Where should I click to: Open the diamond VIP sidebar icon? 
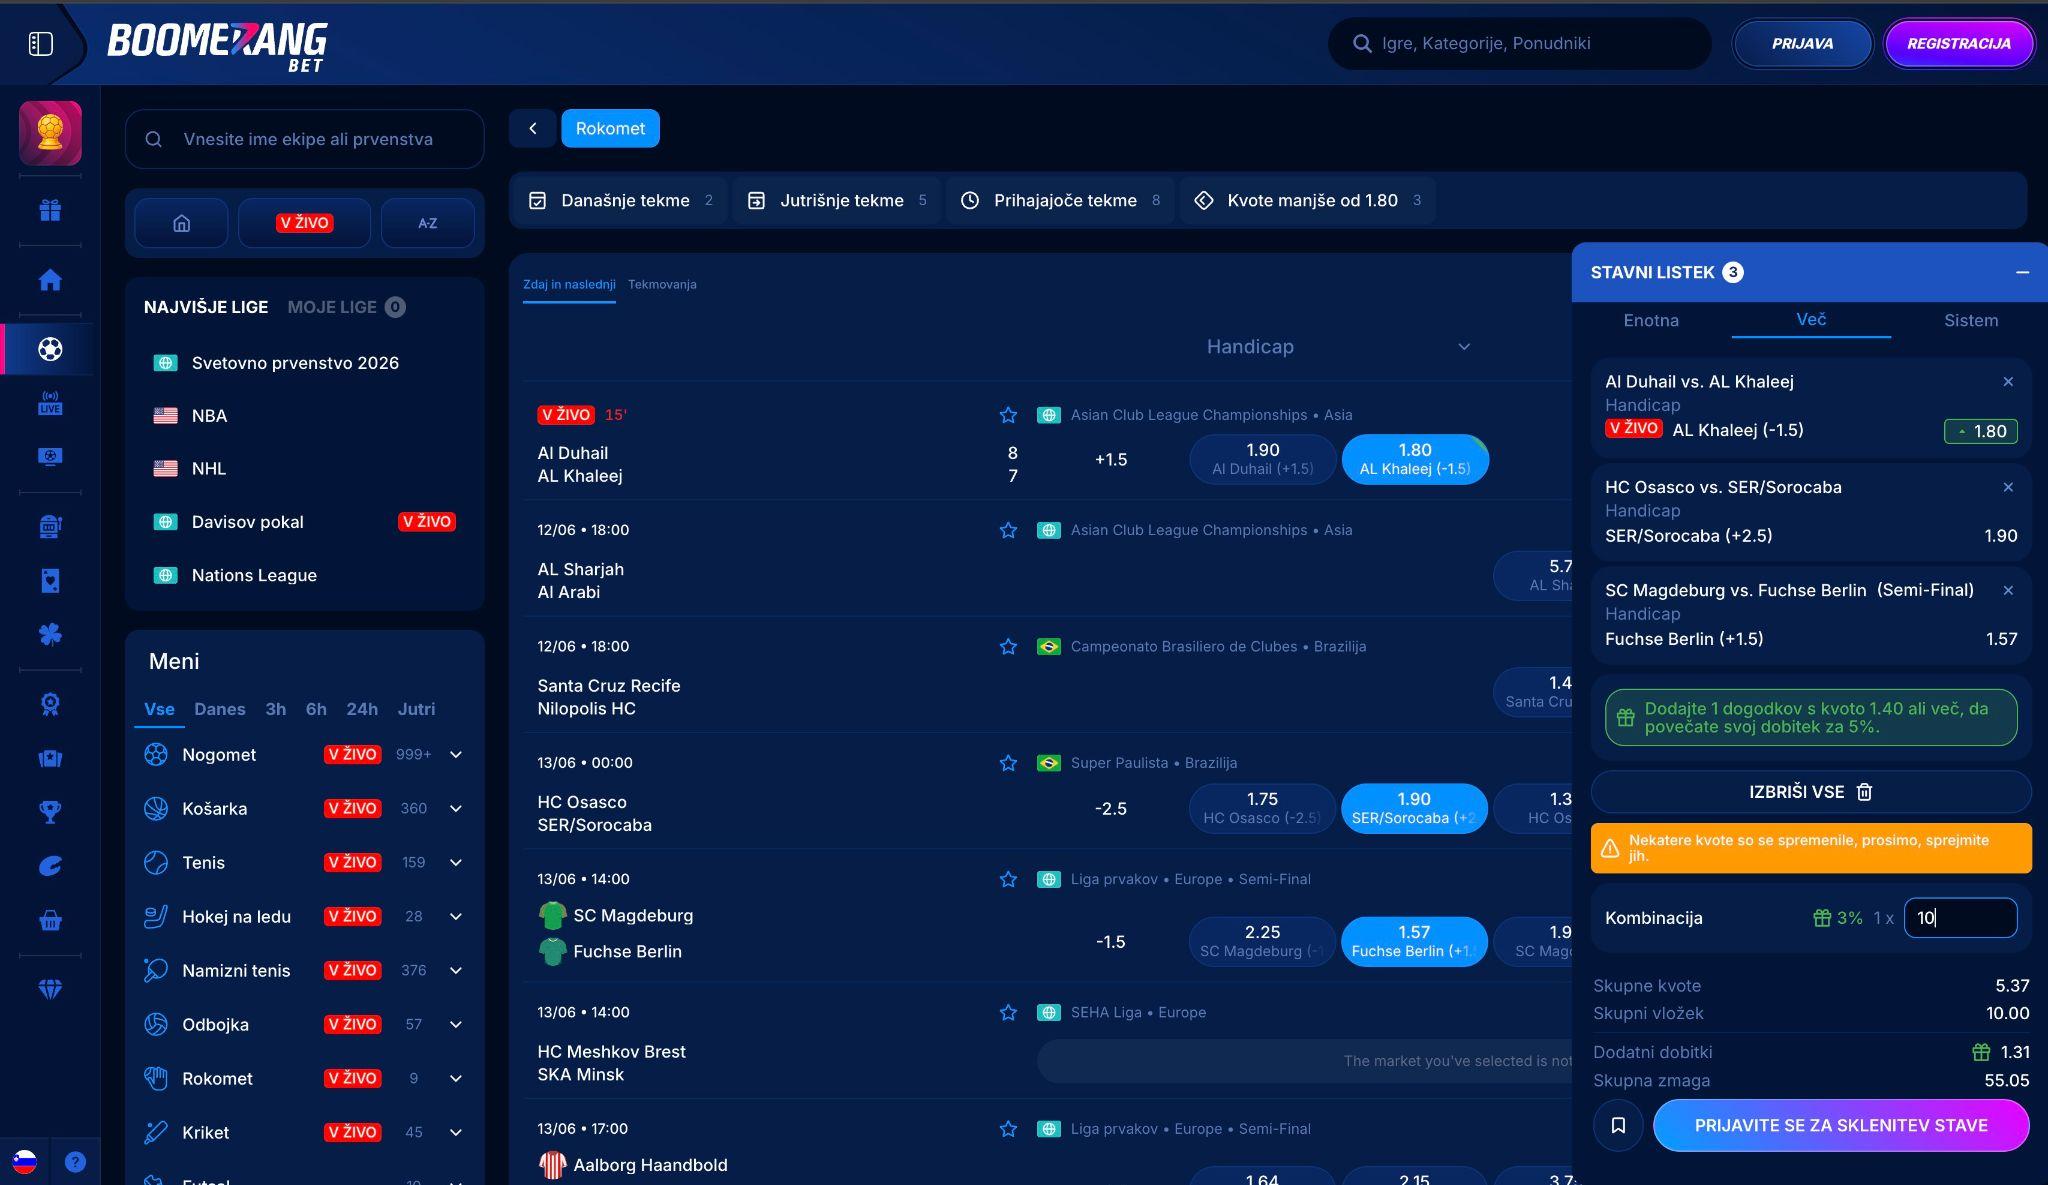tap(50, 989)
